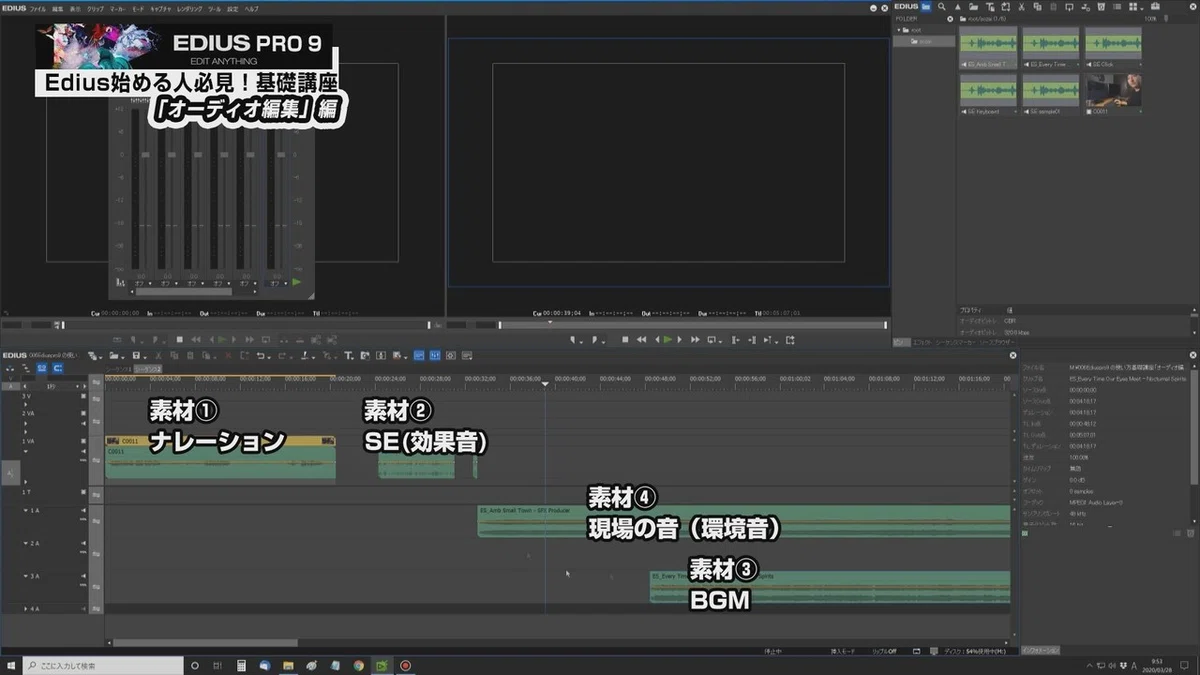Image resolution: width=1200 pixels, height=675 pixels.
Task: Expand the 2 A audio track
Action: point(26,543)
